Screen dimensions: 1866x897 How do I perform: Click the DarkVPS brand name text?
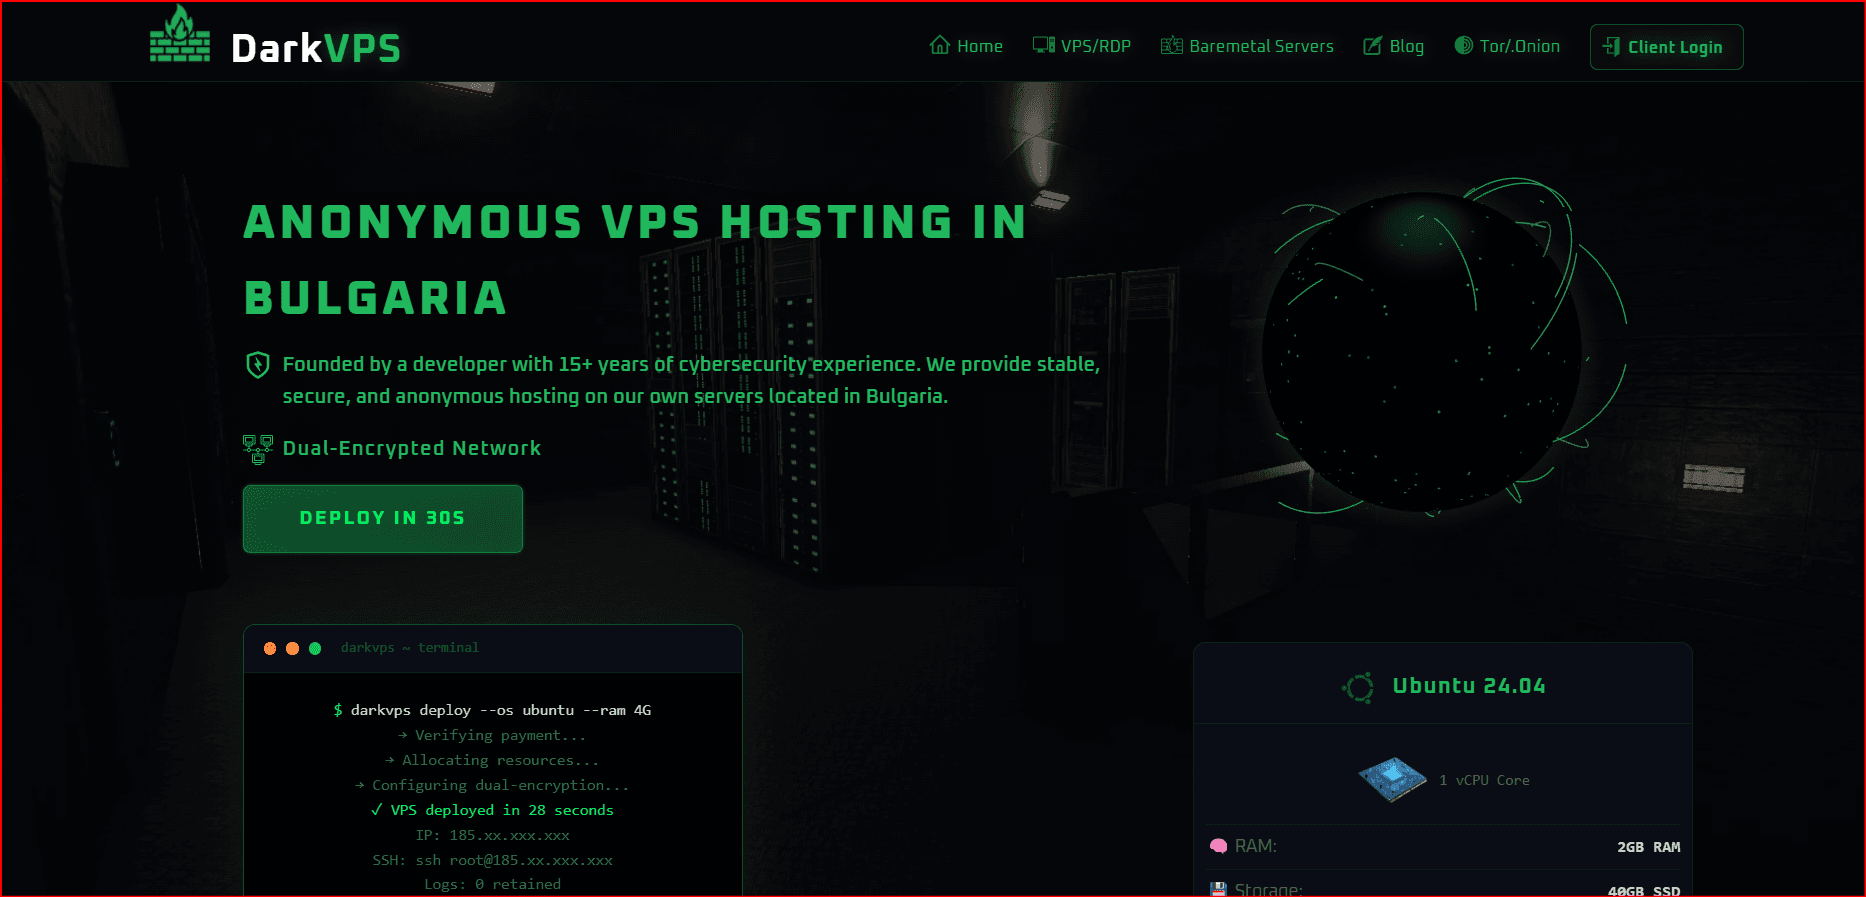[x=316, y=48]
